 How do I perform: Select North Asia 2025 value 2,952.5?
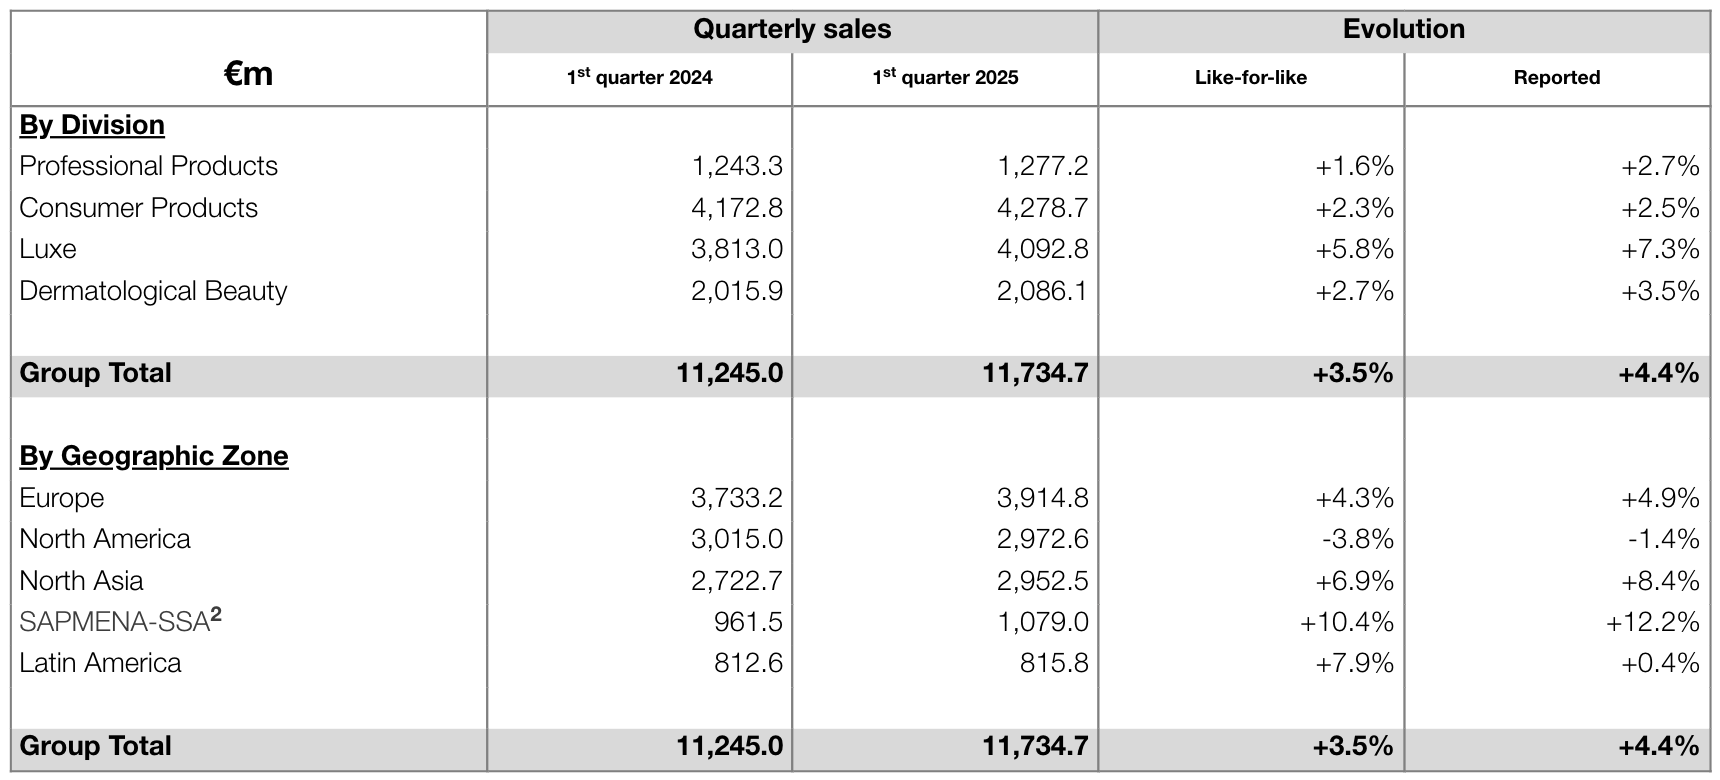click(1042, 581)
